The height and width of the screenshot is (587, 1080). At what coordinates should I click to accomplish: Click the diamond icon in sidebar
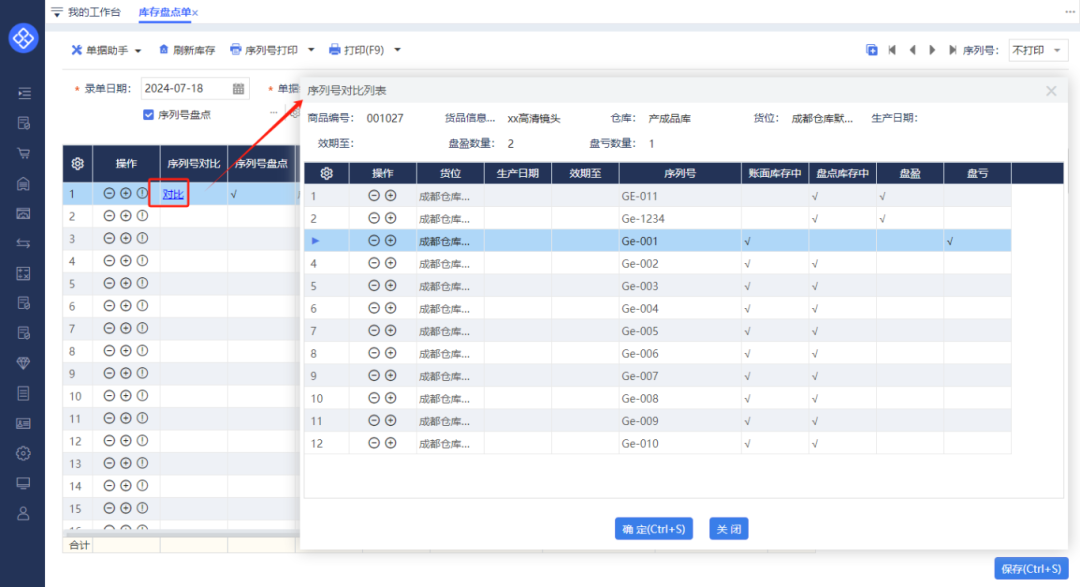(23, 363)
